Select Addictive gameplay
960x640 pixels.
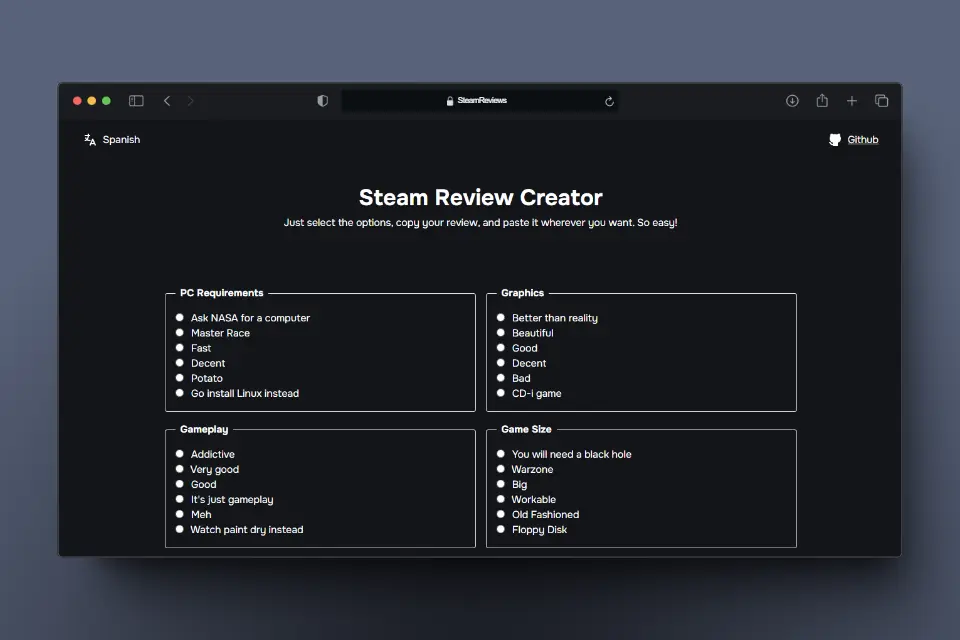point(179,454)
